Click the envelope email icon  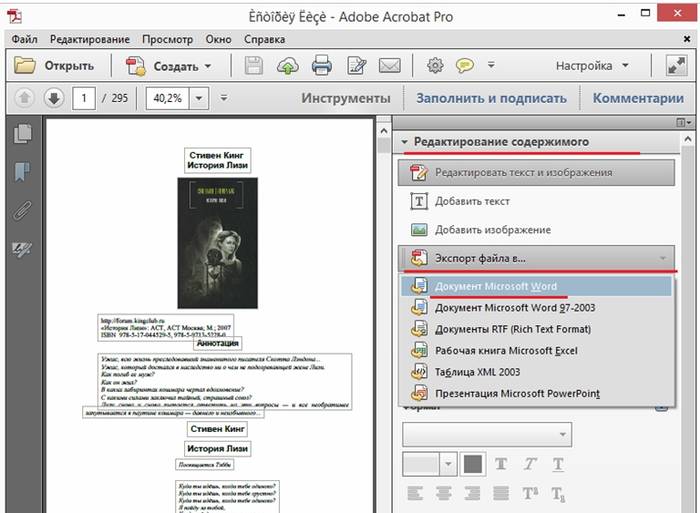coord(389,66)
